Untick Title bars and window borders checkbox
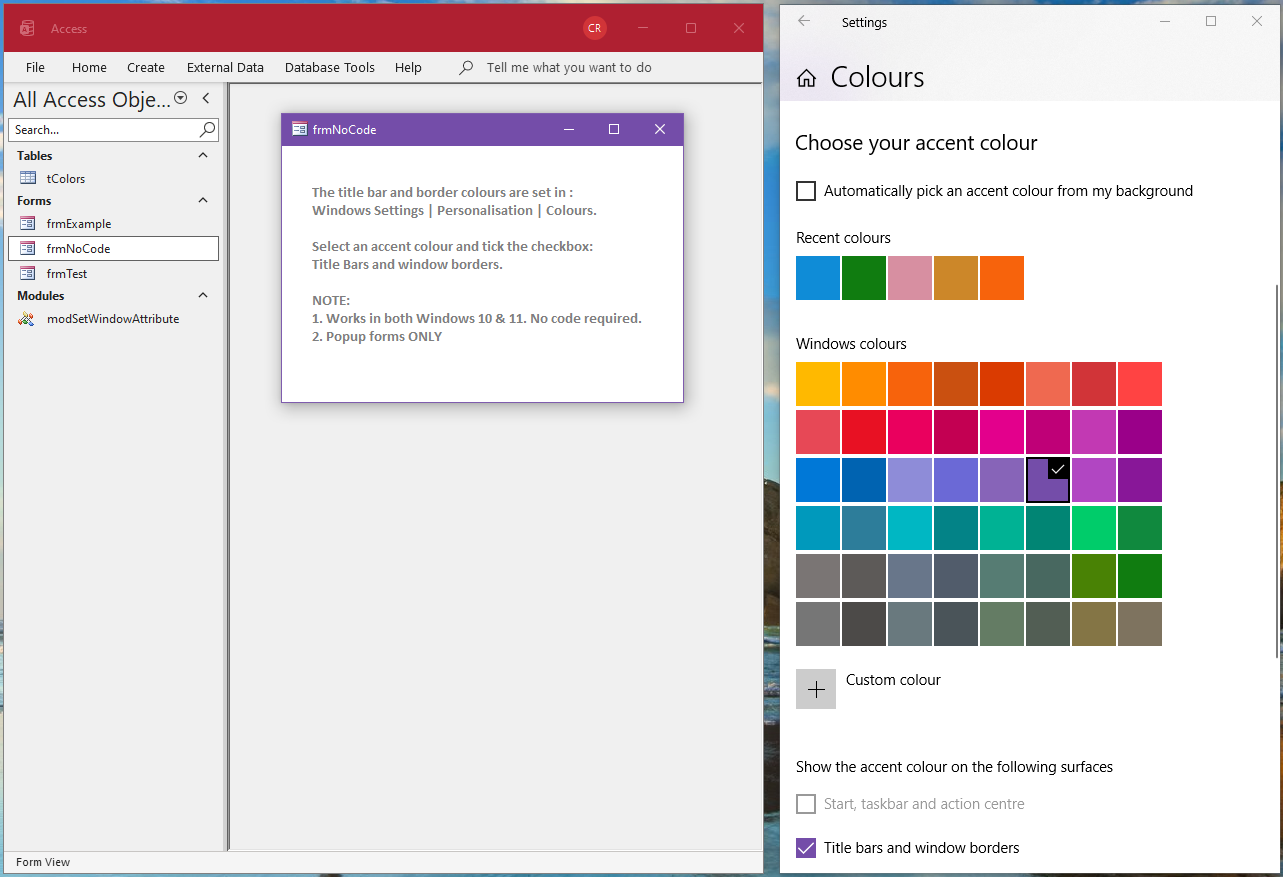Viewport: 1283px width, 877px height. pos(806,848)
